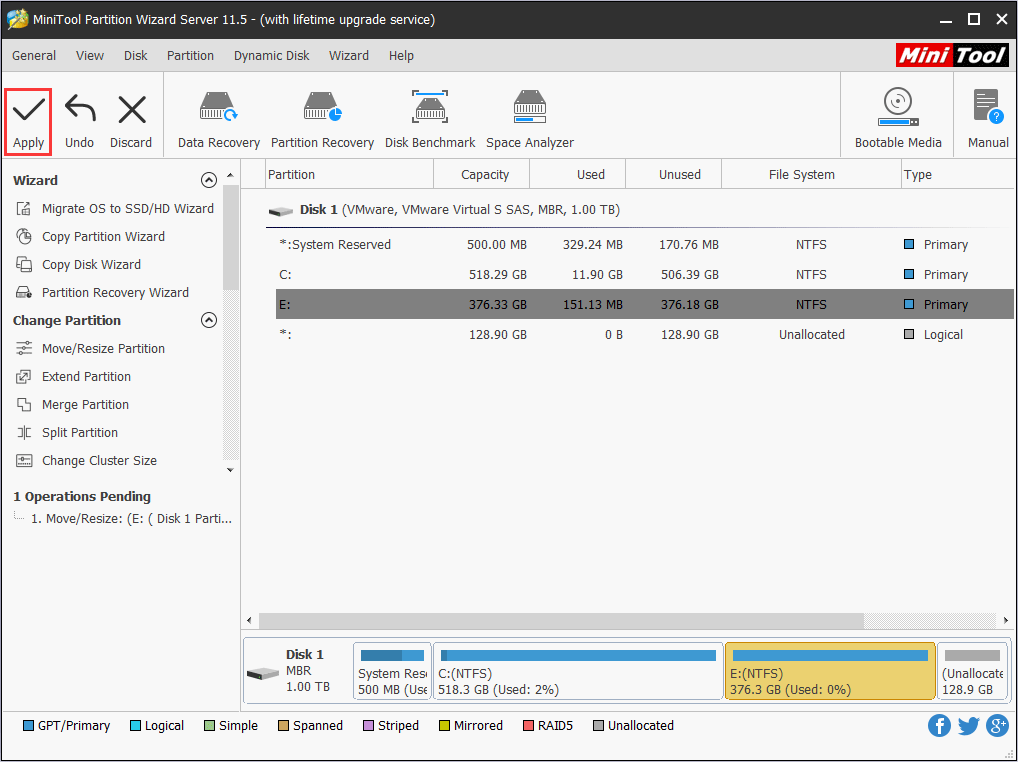Open the Partition Recovery Wizard sidebar item
1018x762 pixels.
click(103, 292)
